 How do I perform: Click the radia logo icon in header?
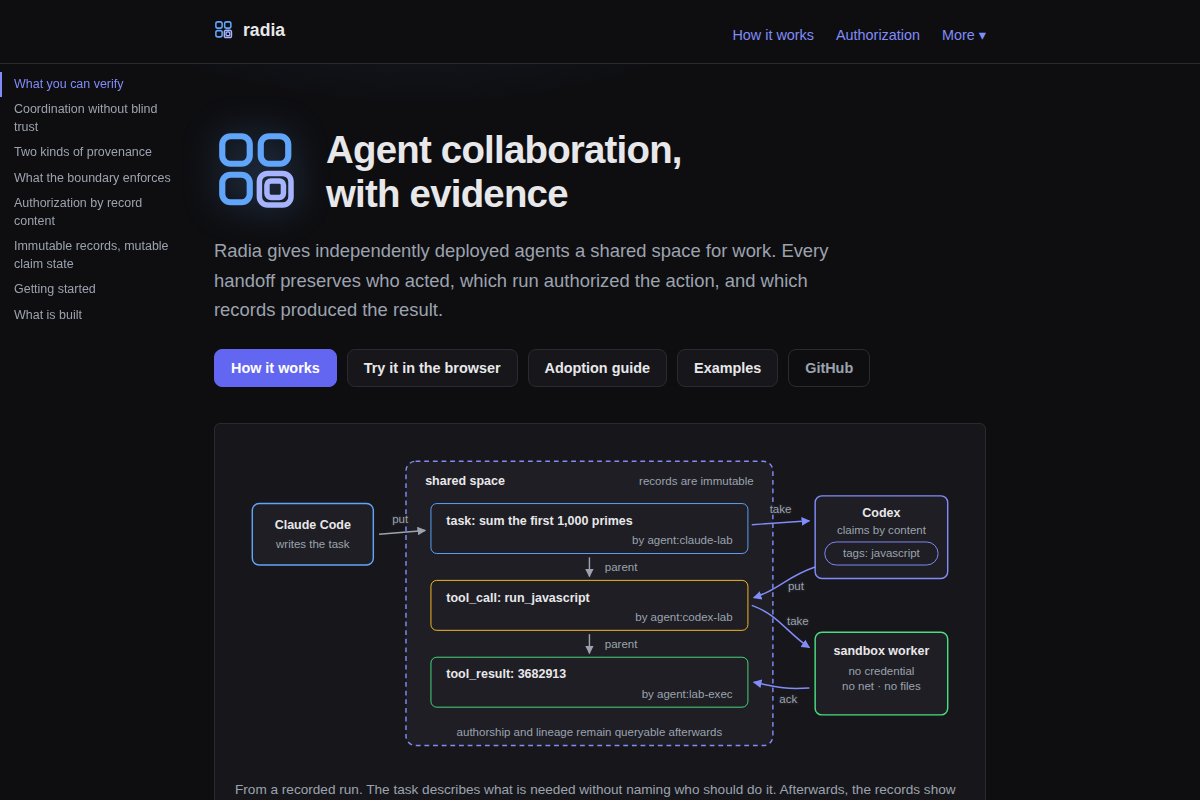click(x=223, y=30)
